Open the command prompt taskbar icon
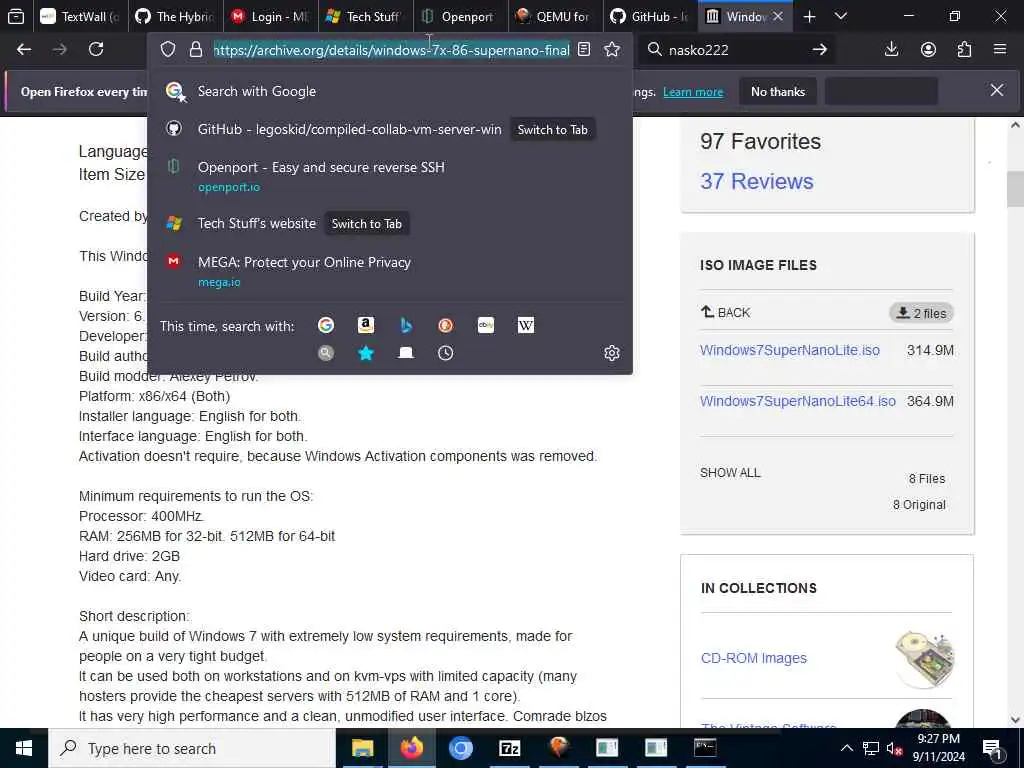The width and height of the screenshot is (1024, 768). [x=705, y=748]
